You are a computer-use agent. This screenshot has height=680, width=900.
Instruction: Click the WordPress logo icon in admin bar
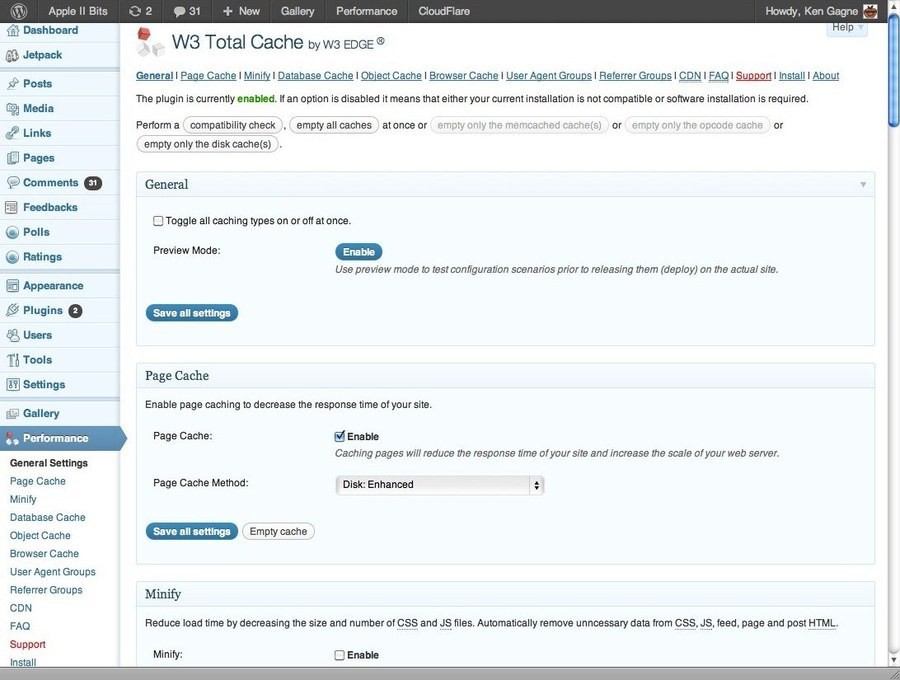pos(19,11)
